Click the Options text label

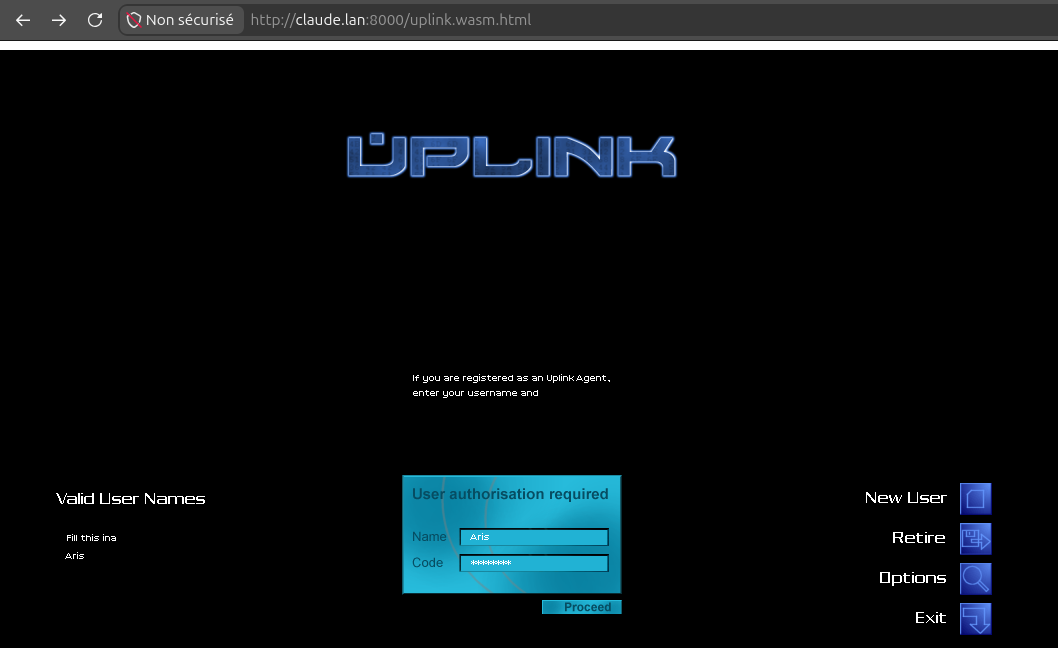[x=912, y=578]
